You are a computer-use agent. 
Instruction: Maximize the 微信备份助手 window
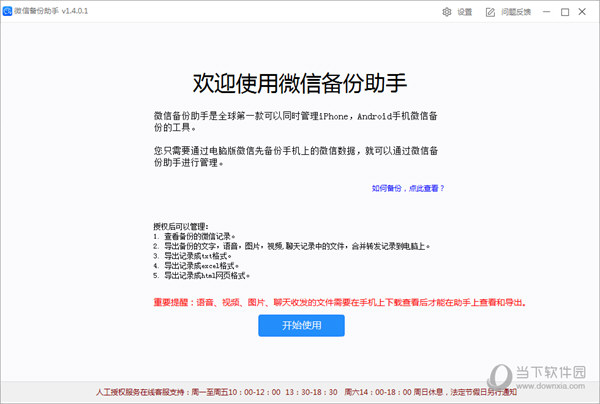(x=565, y=12)
